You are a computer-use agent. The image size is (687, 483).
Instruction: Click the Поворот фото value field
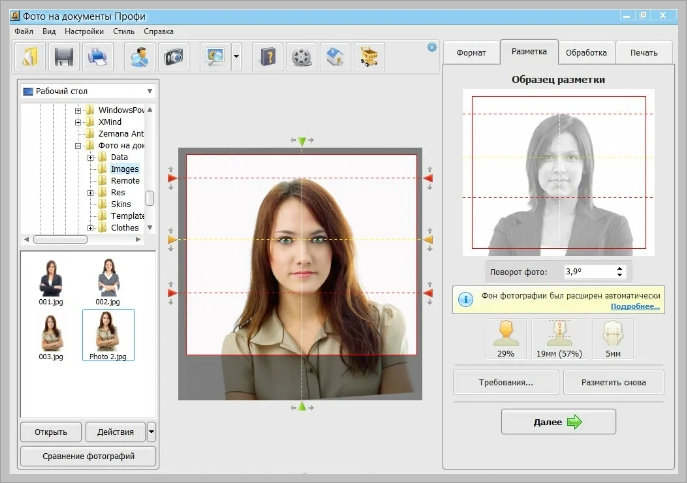(590, 271)
